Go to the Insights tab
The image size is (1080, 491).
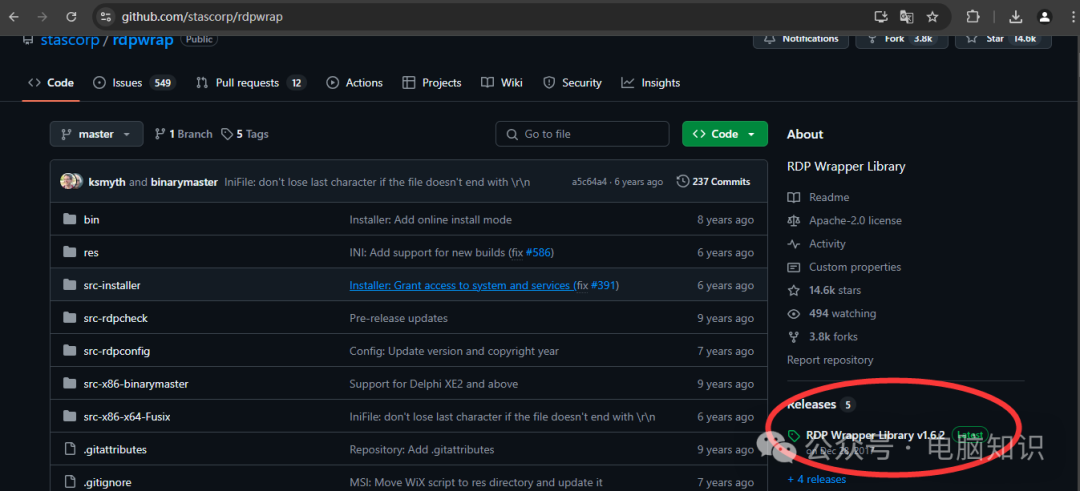tap(650, 83)
